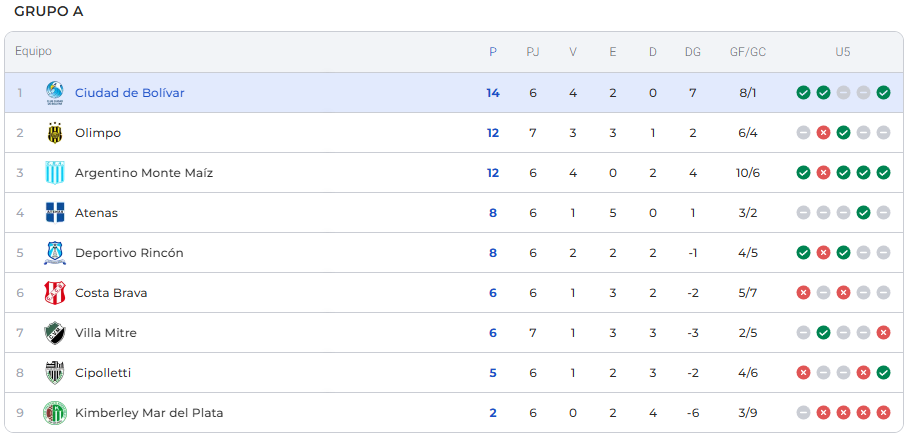Sort table by the P points column

click(493, 52)
